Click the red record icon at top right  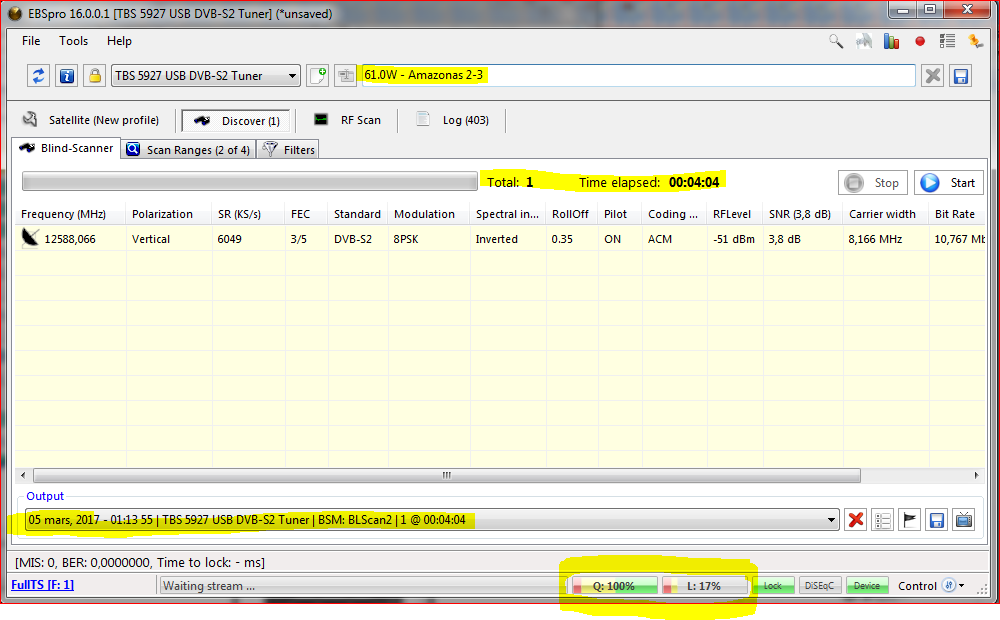(x=920, y=41)
